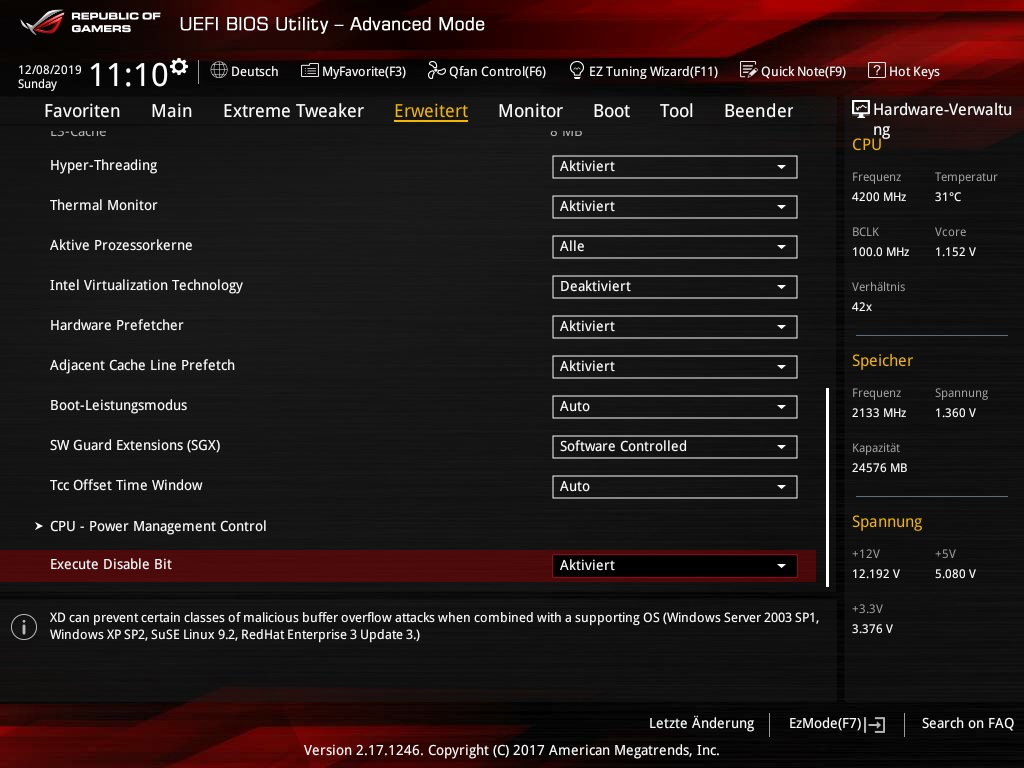
Task: Click the Hardware-Verwaltung monitor icon
Action: (x=861, y=109)
